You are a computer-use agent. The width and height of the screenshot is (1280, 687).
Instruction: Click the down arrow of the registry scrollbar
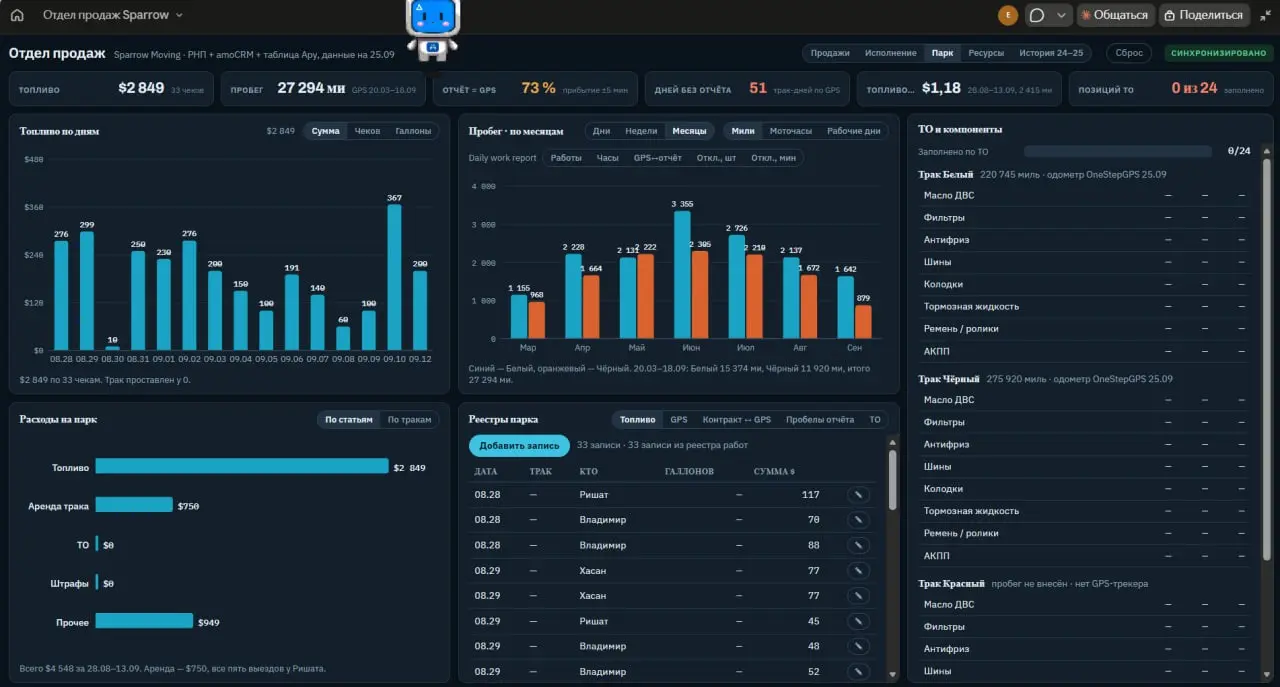[x=892, y=677]
